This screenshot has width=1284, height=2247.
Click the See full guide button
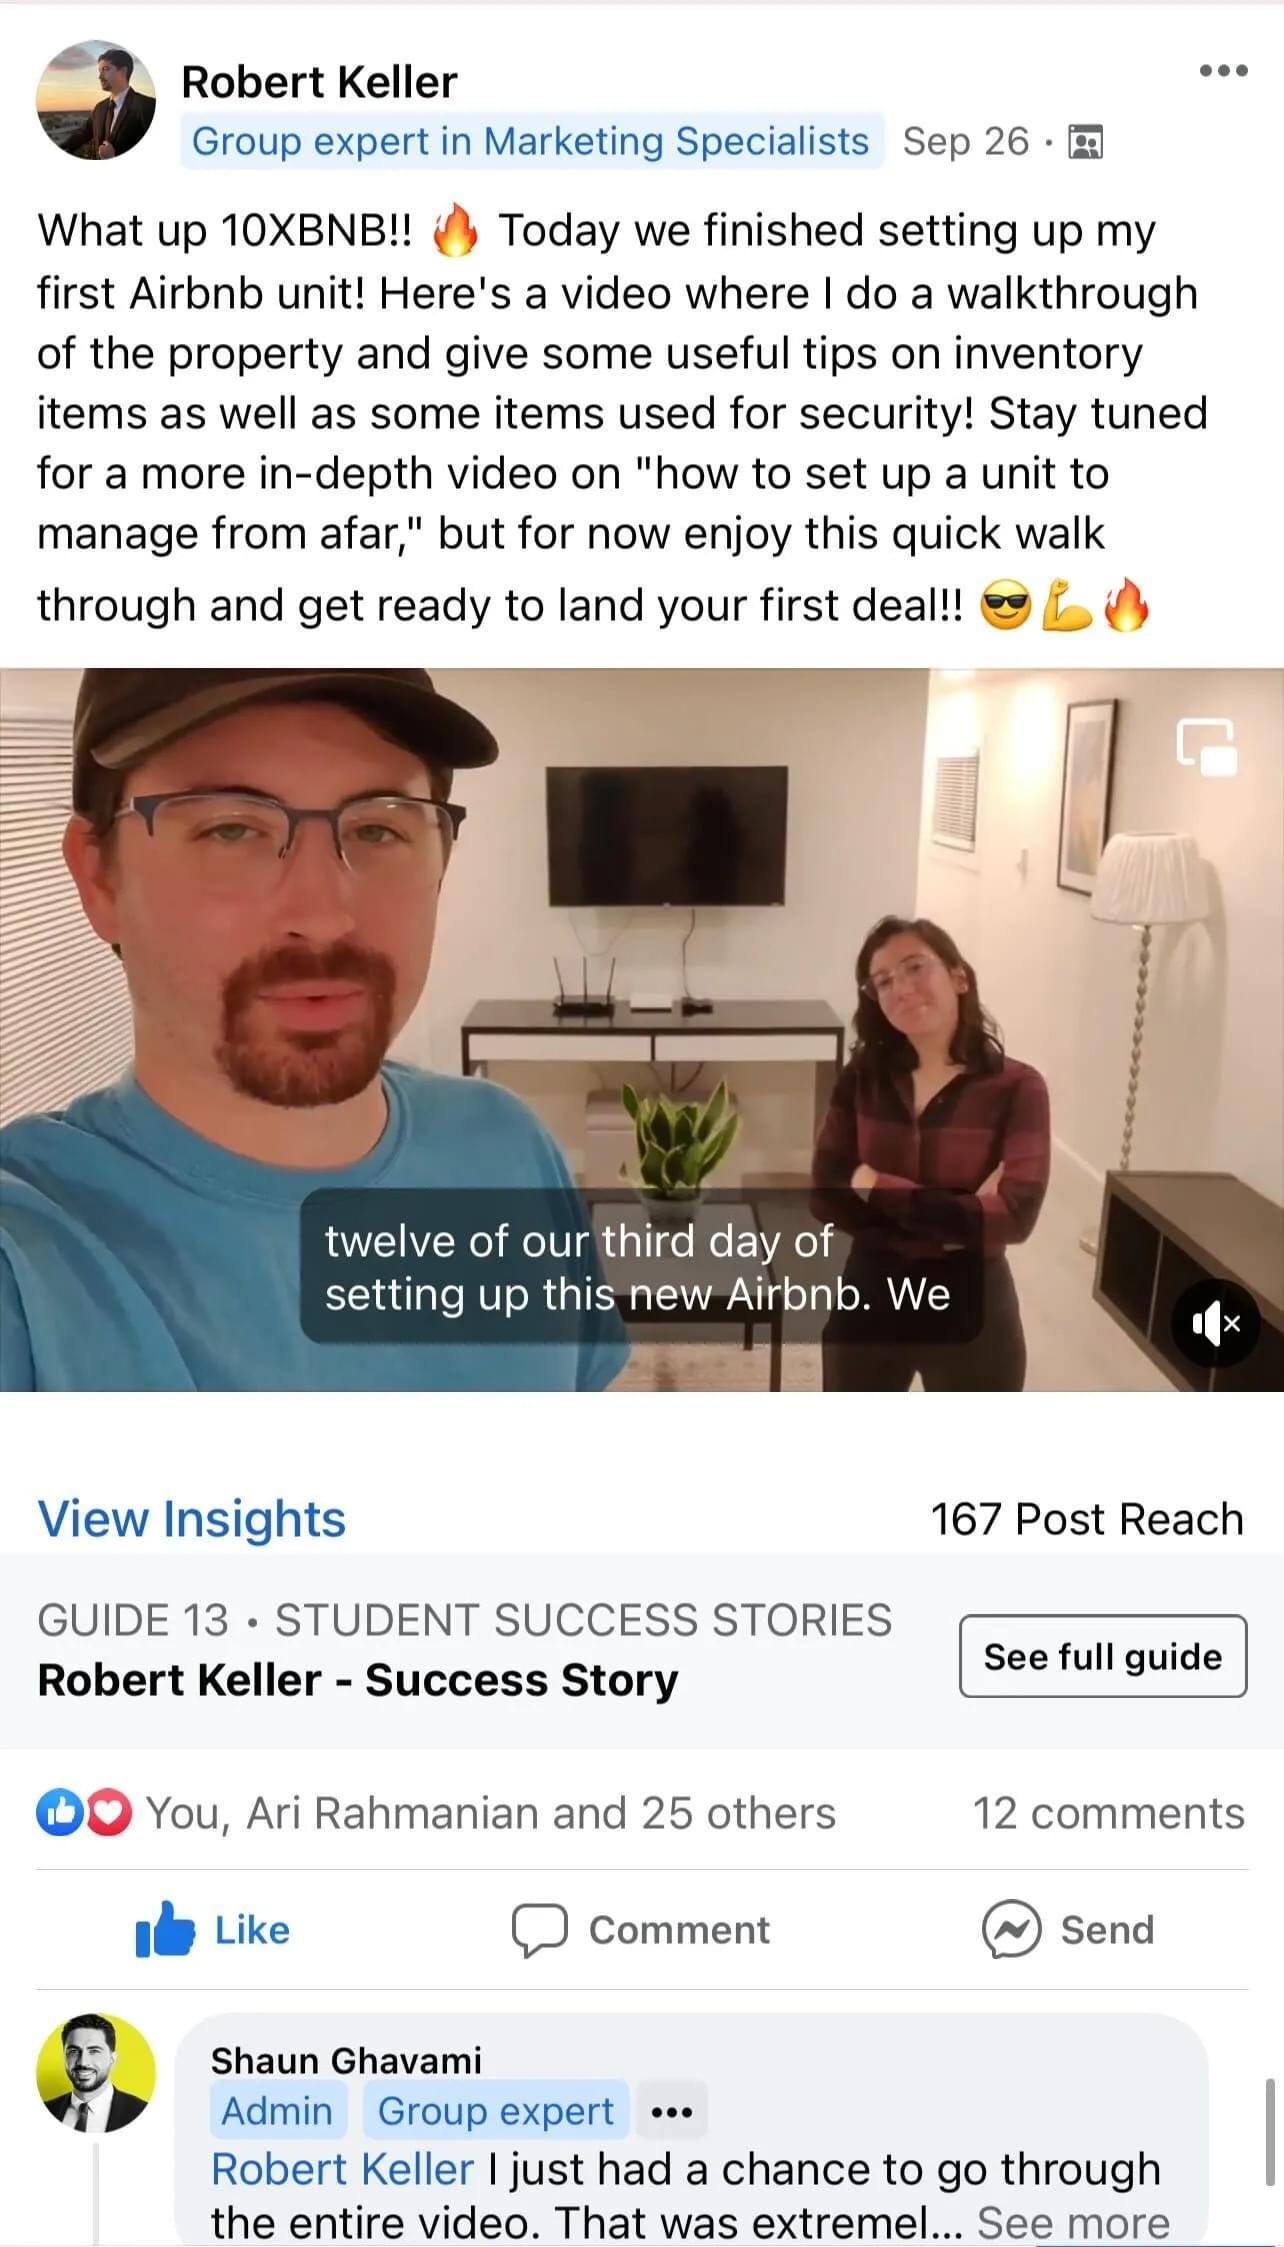[1103, 1656]
